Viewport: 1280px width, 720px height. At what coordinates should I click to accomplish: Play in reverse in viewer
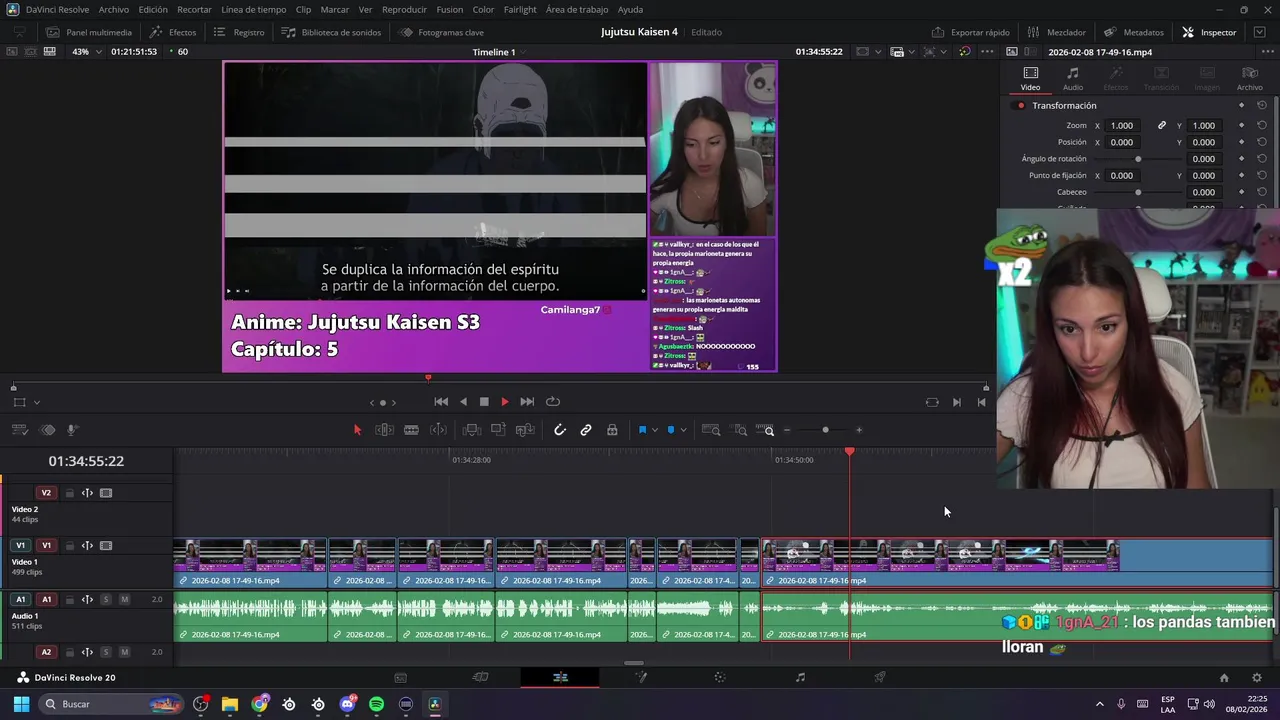[463, 402]
